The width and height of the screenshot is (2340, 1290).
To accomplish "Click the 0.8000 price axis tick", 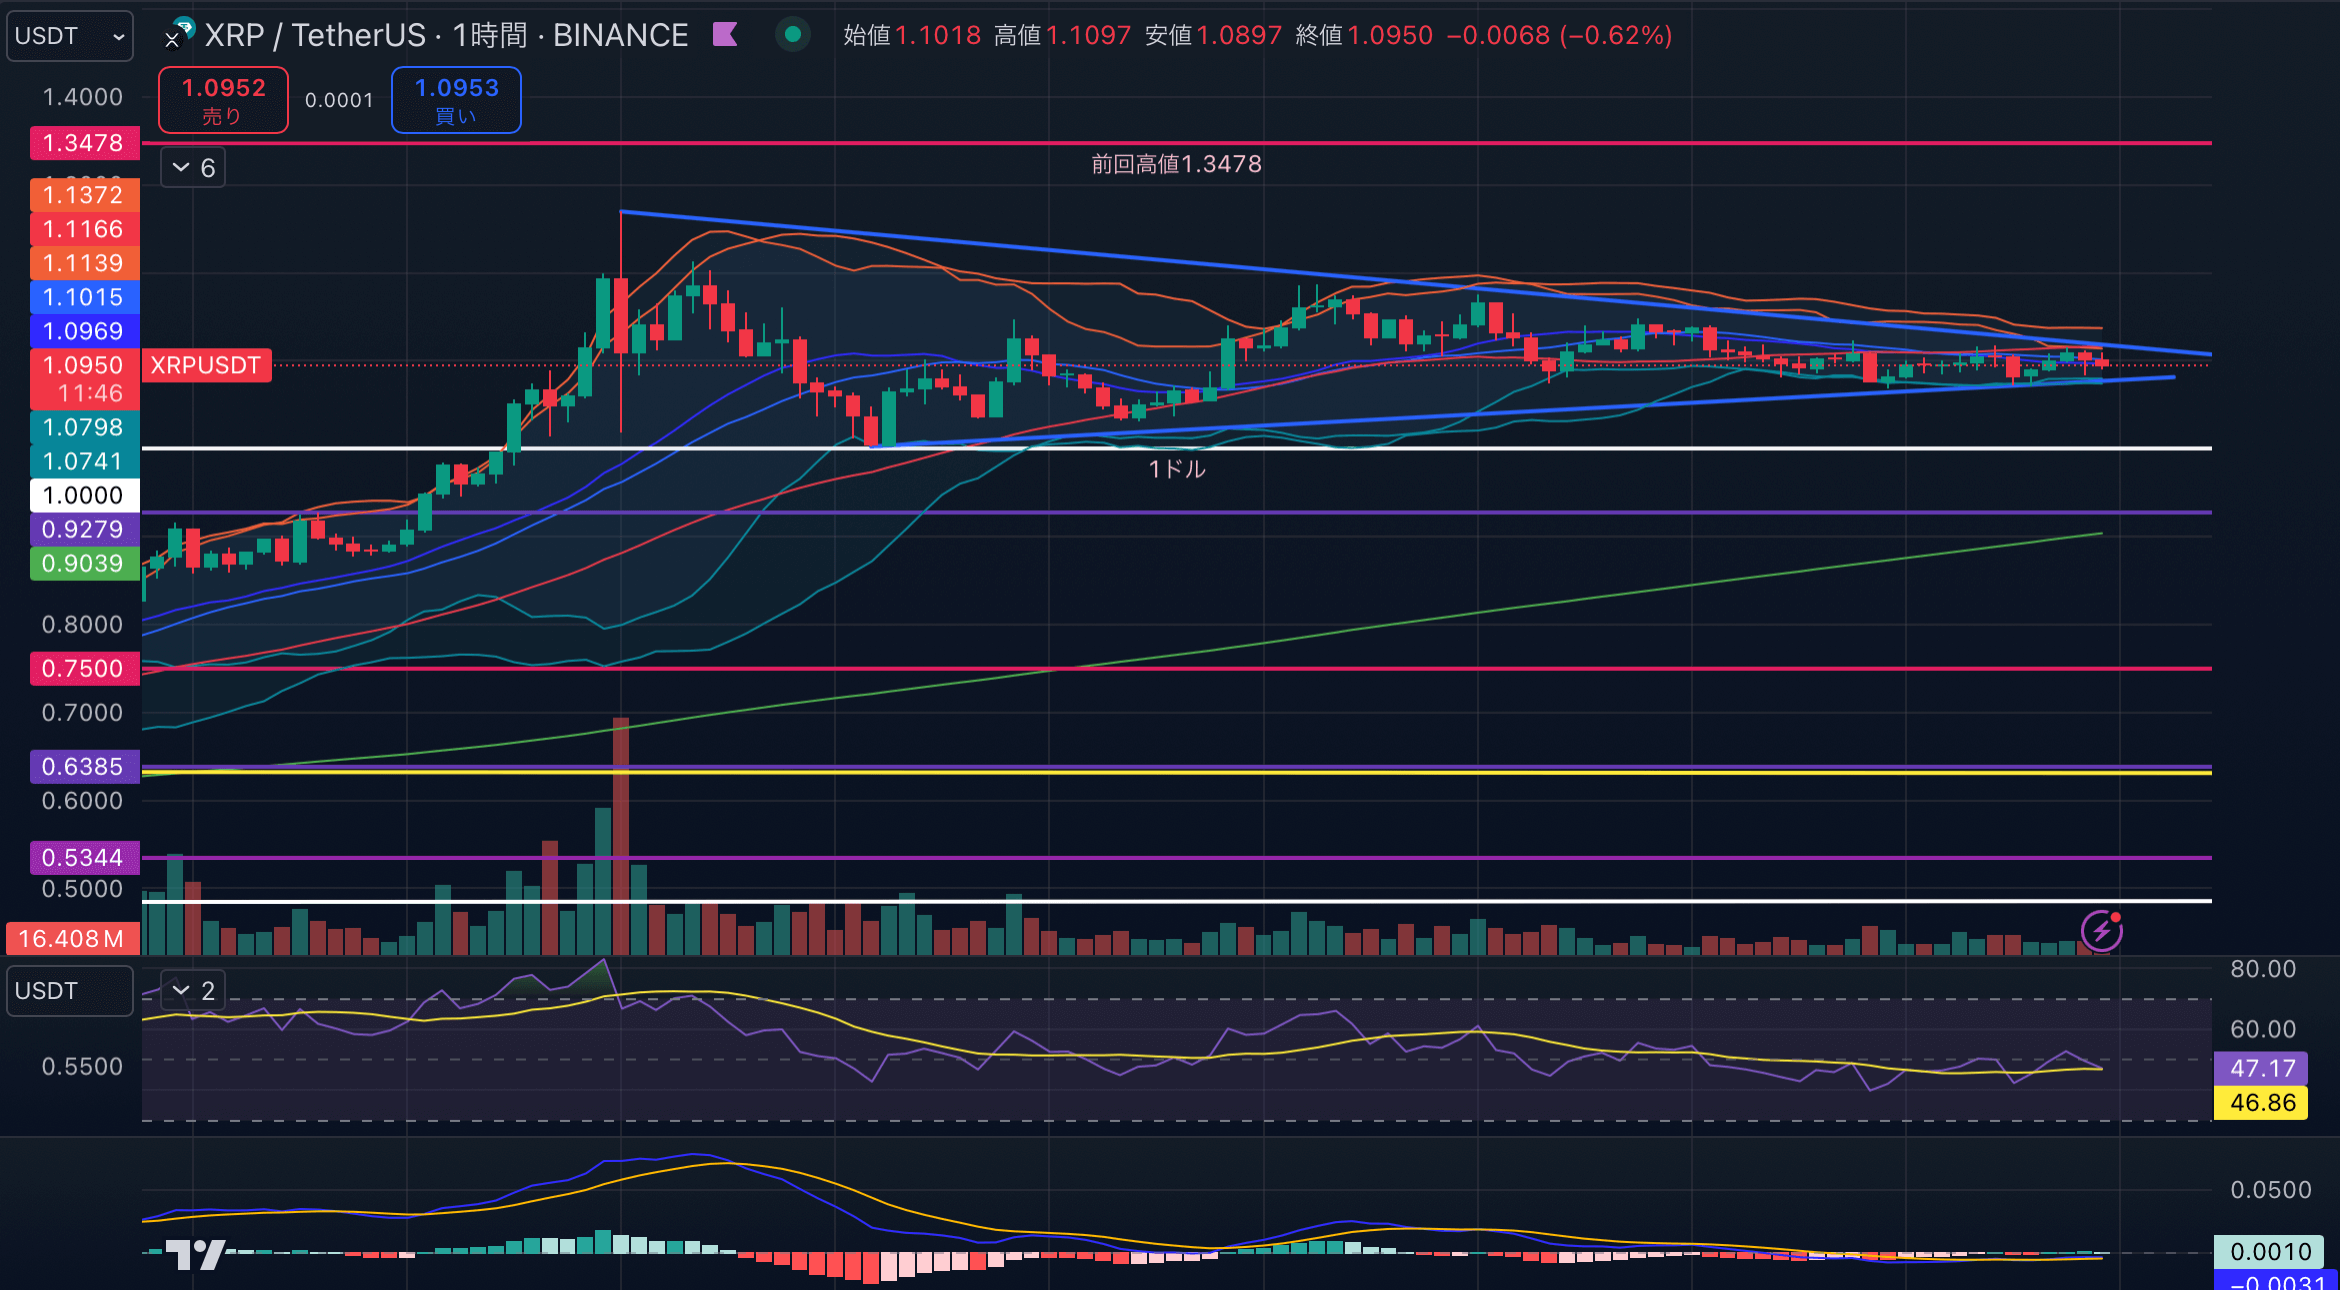I will click(82, 624).
